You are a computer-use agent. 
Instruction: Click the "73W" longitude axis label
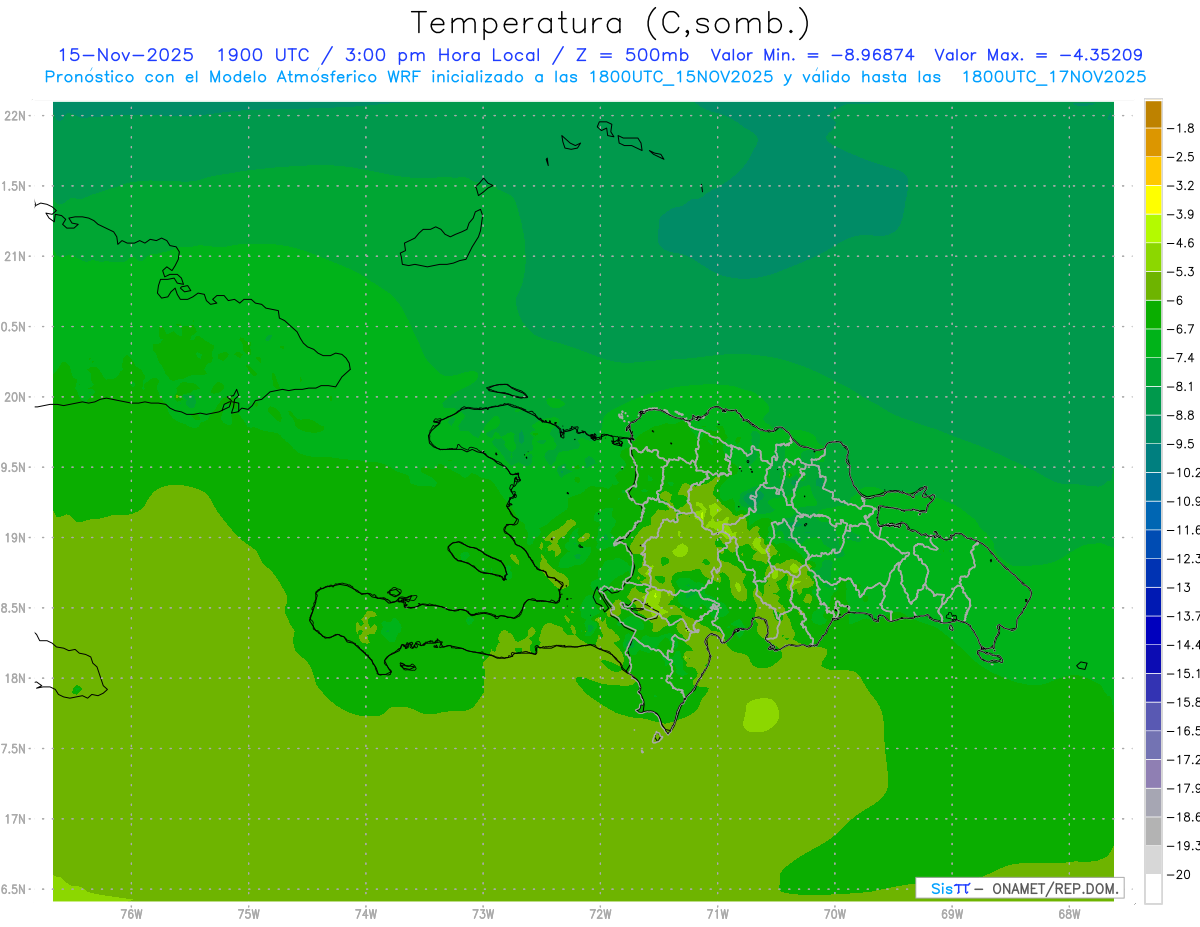click(483, 914)
